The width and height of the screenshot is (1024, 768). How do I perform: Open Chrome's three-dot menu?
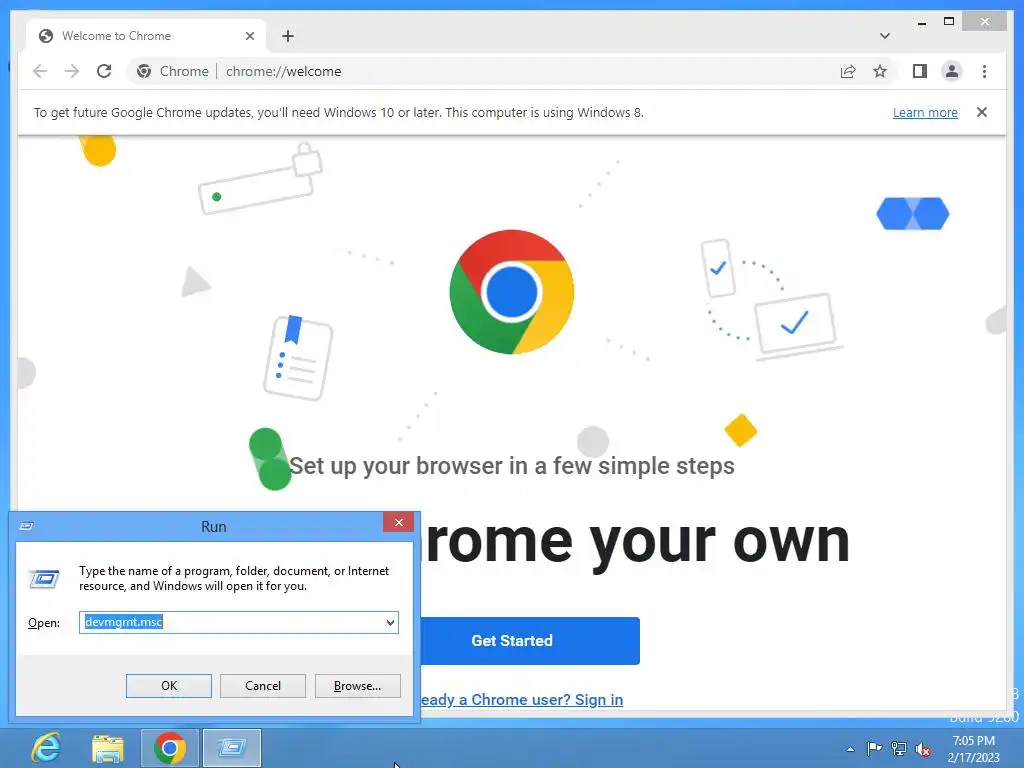pyautogui.click(x=984, y=71)
